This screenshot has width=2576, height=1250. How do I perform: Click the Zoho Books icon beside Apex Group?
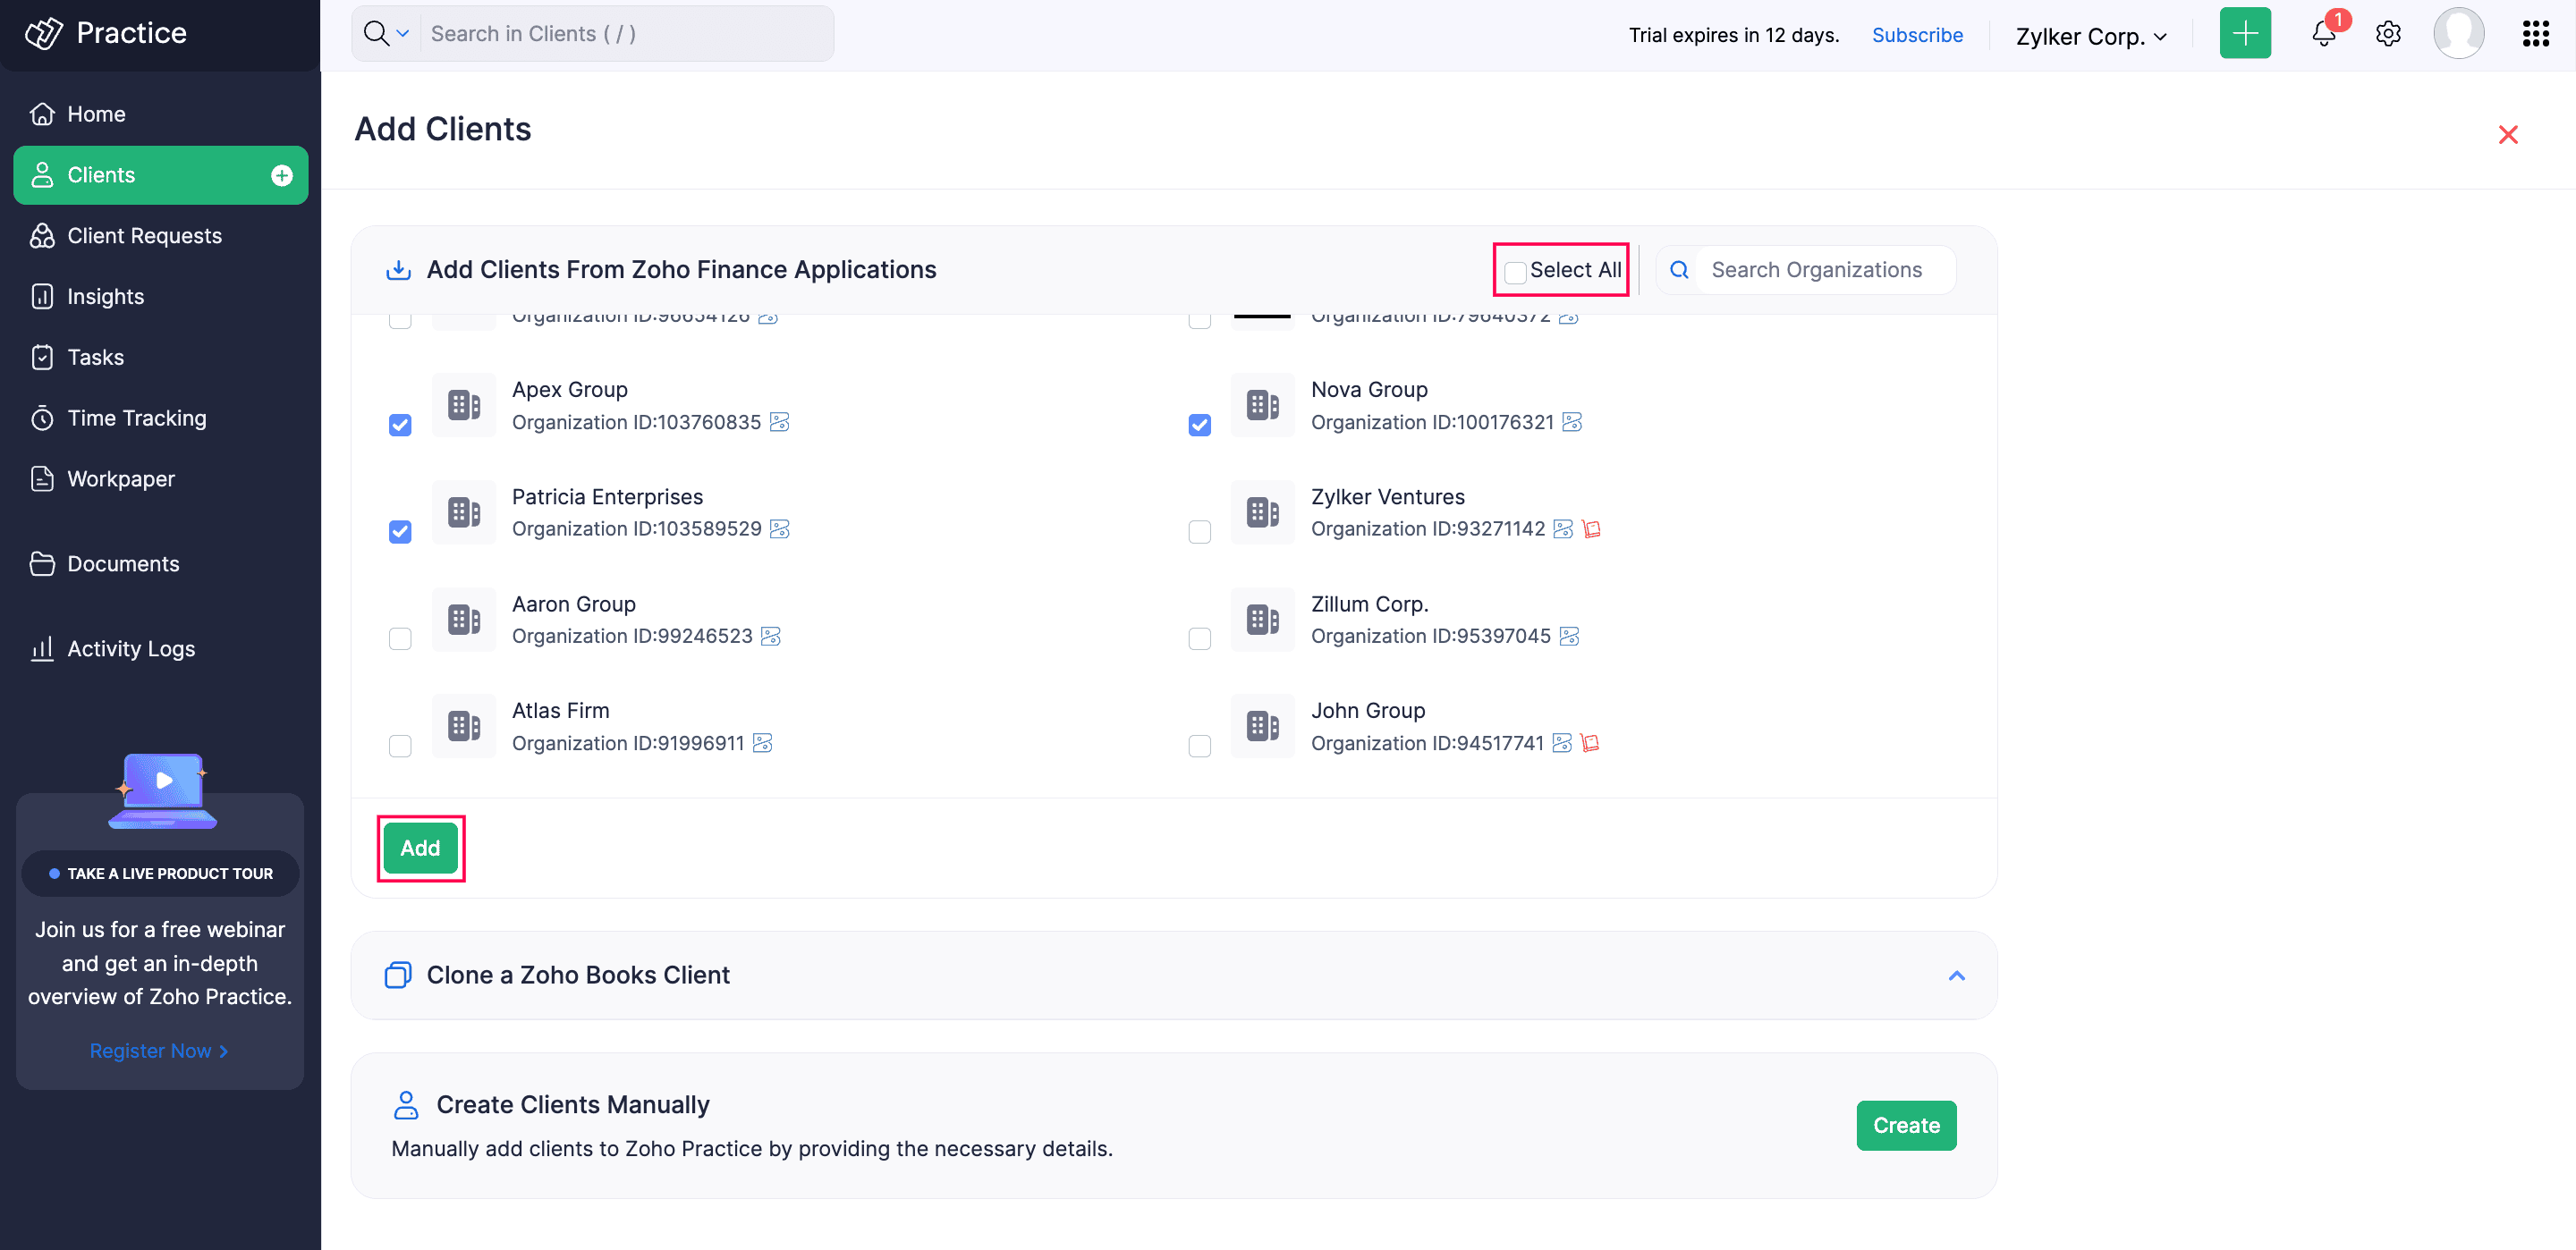pos(779,422)
